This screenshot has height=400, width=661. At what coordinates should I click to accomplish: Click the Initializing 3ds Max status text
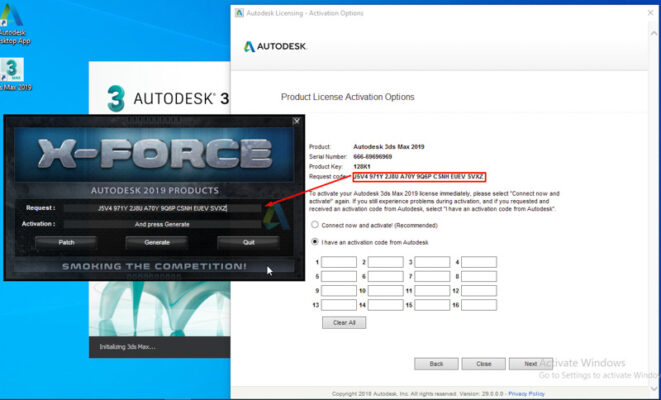127,347
